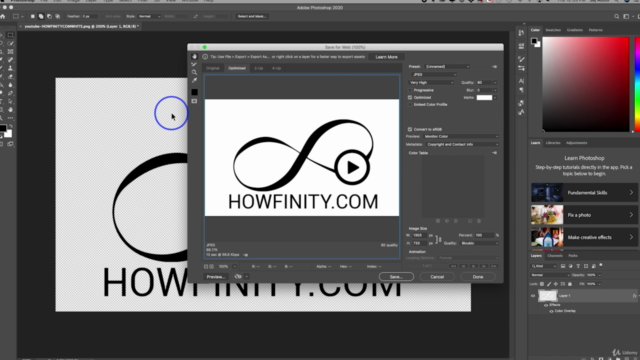The image size is (640, 360).
Task: Open the History panel icon in collapsed dock
Action: [521, 33]
